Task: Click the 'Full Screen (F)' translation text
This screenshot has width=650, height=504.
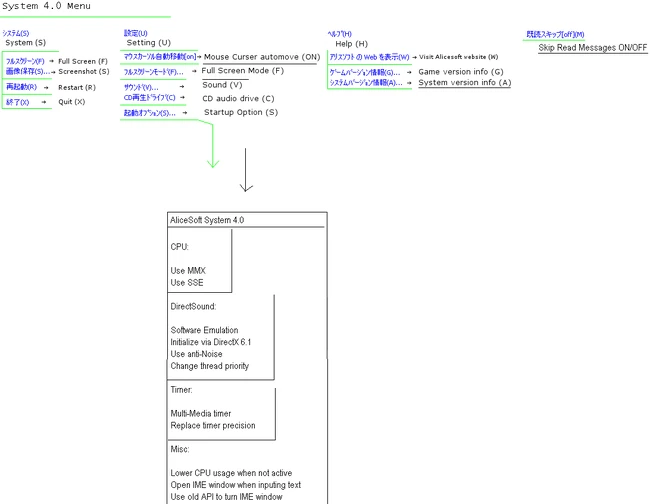Action: coord(83,61)
